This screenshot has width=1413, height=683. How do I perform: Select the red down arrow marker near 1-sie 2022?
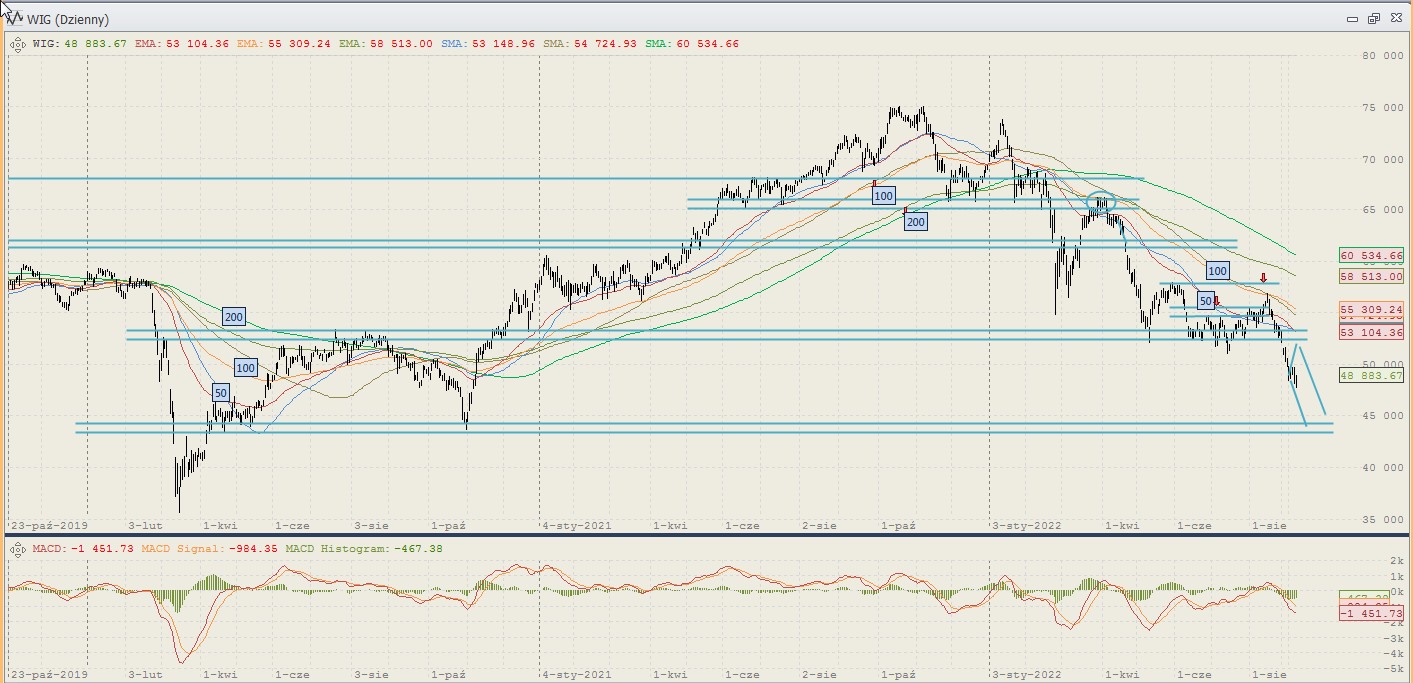point(1263,278)
